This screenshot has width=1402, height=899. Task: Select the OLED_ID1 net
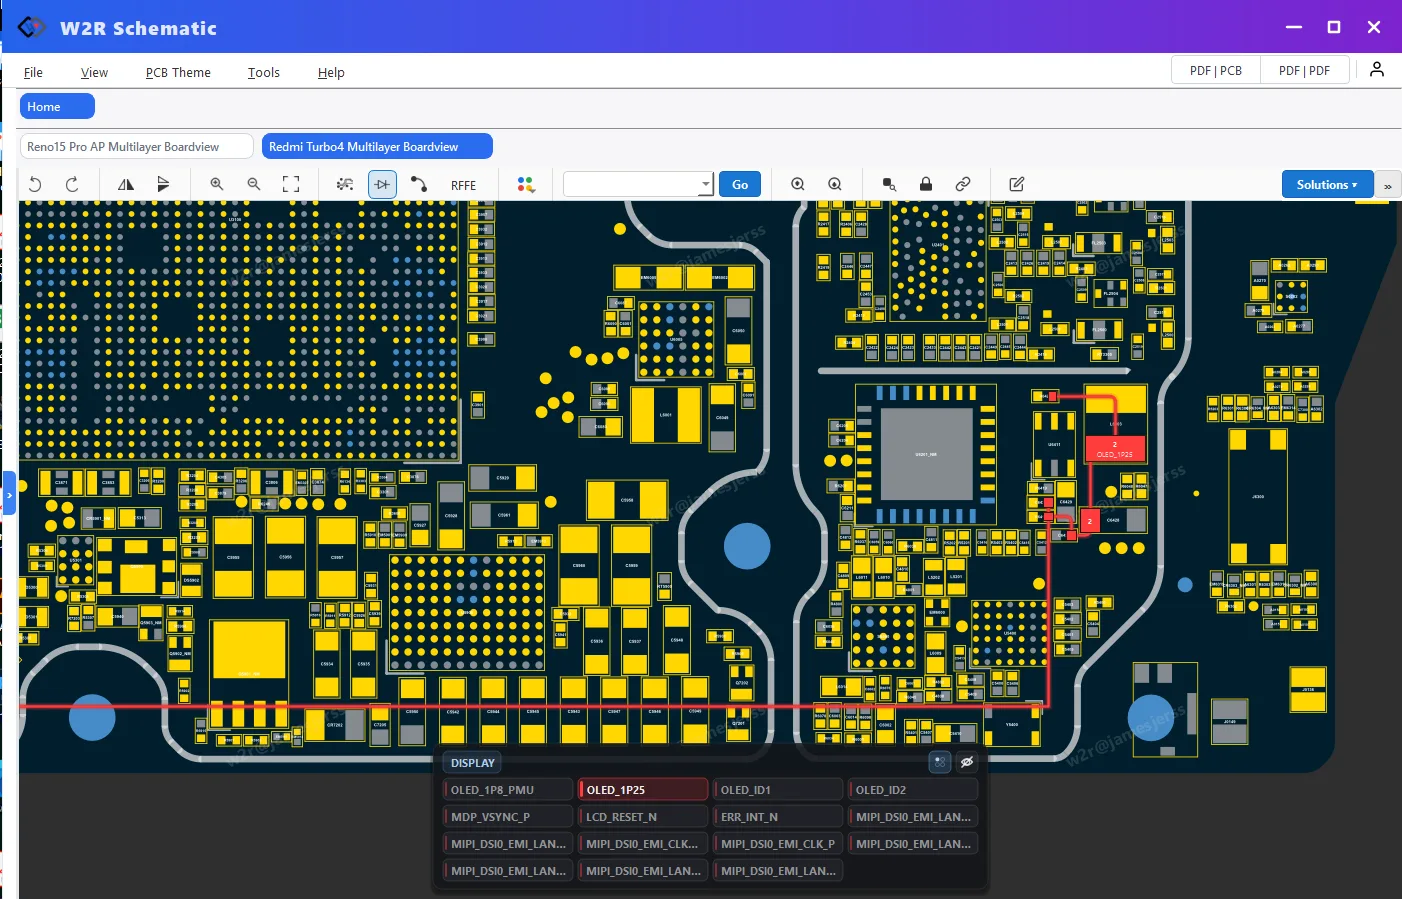(778, 790)
